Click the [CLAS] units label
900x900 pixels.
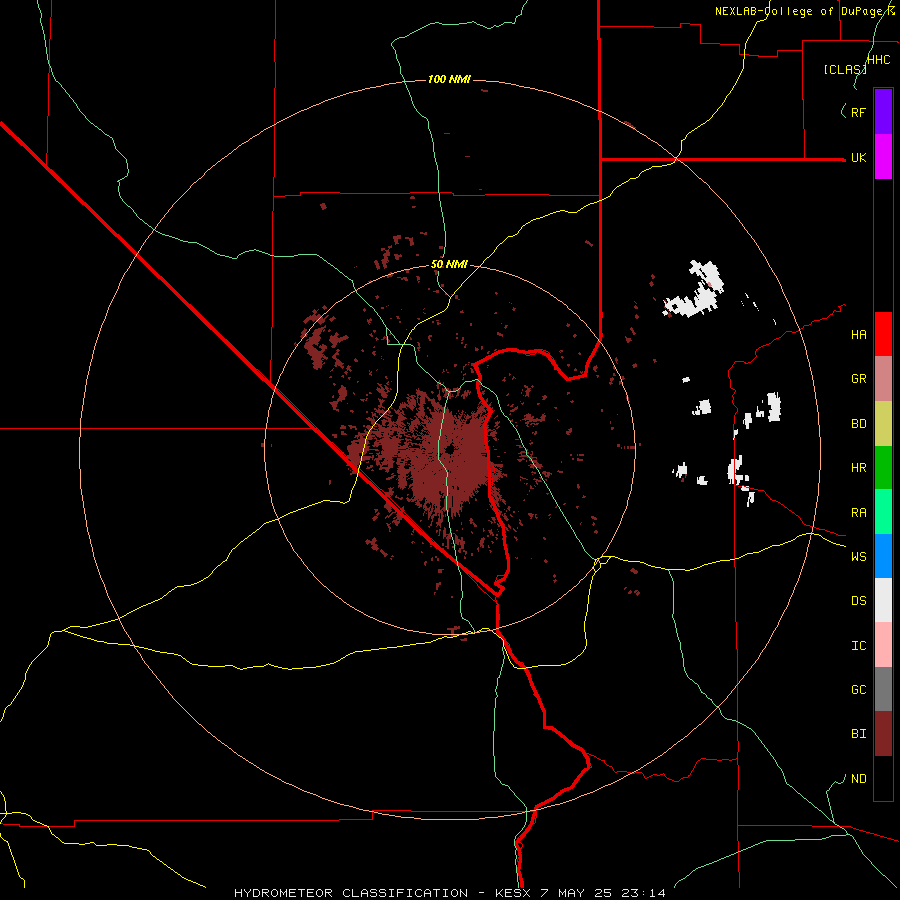845,69
